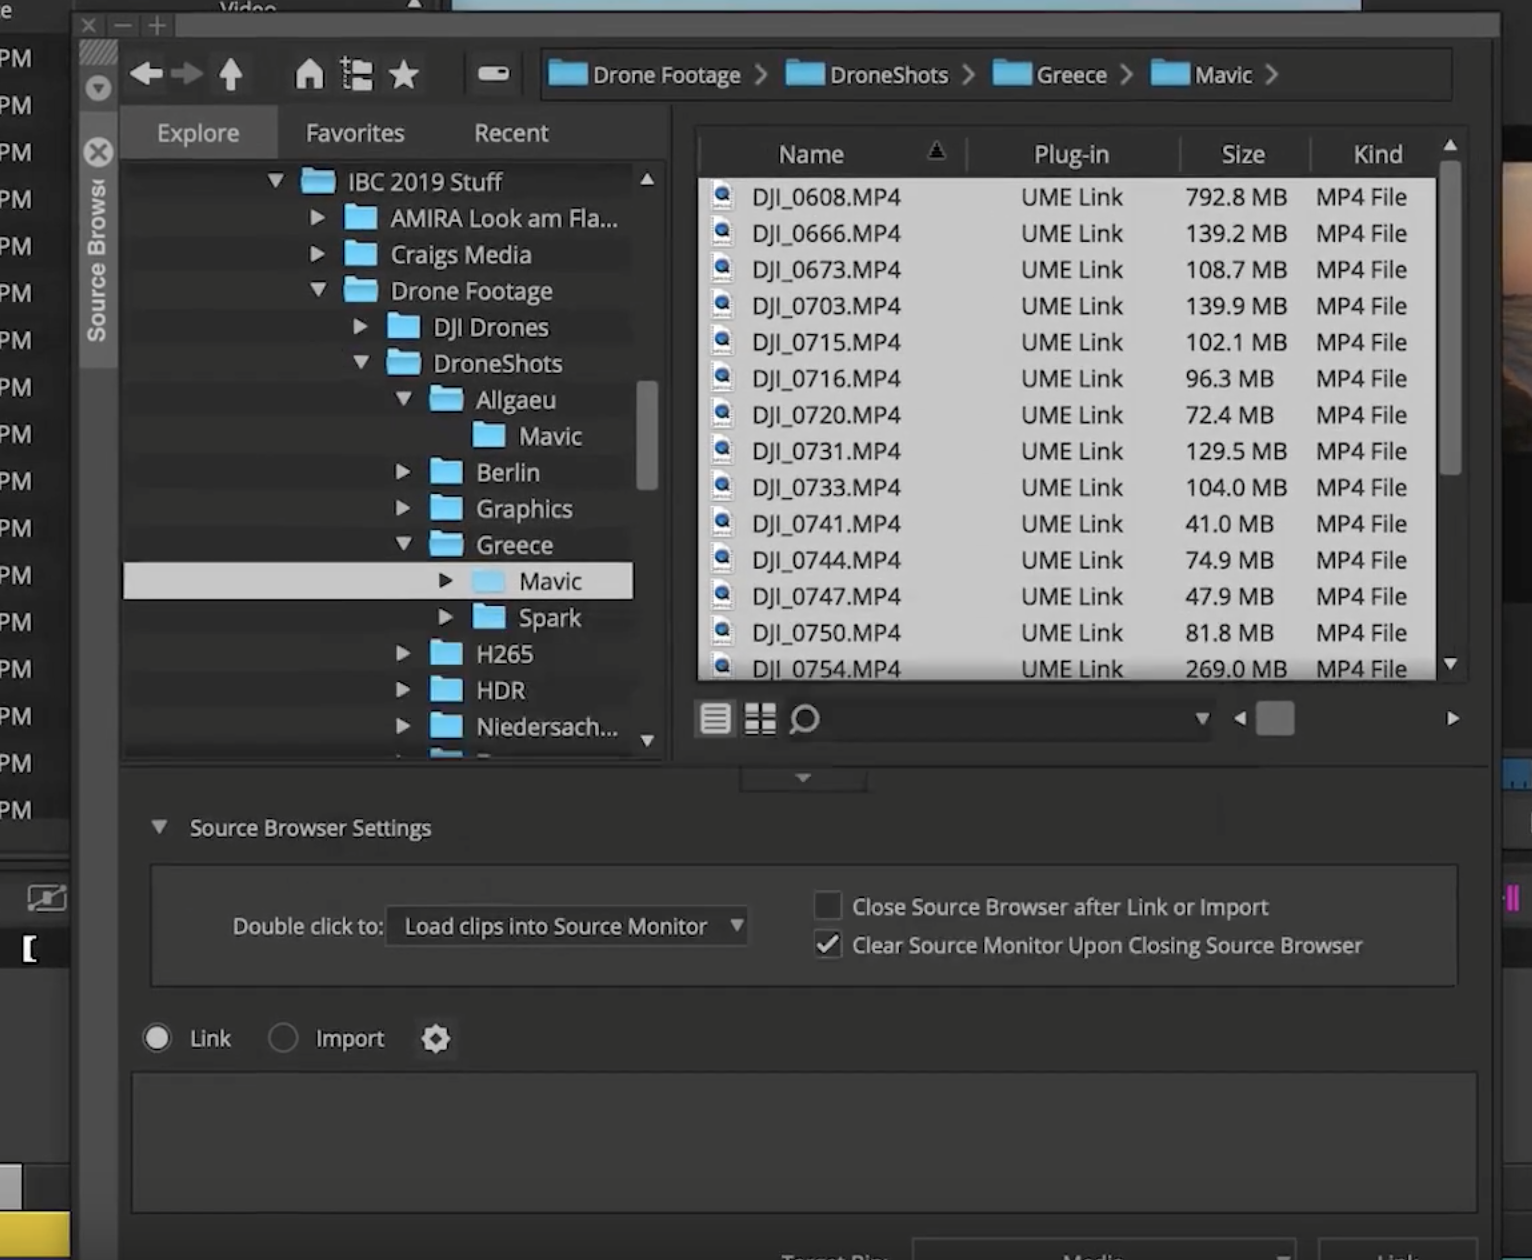The height and width of the screenshot is (1260, 1532).
Task: Go up one folder level
Action: [x=231, y=74]
